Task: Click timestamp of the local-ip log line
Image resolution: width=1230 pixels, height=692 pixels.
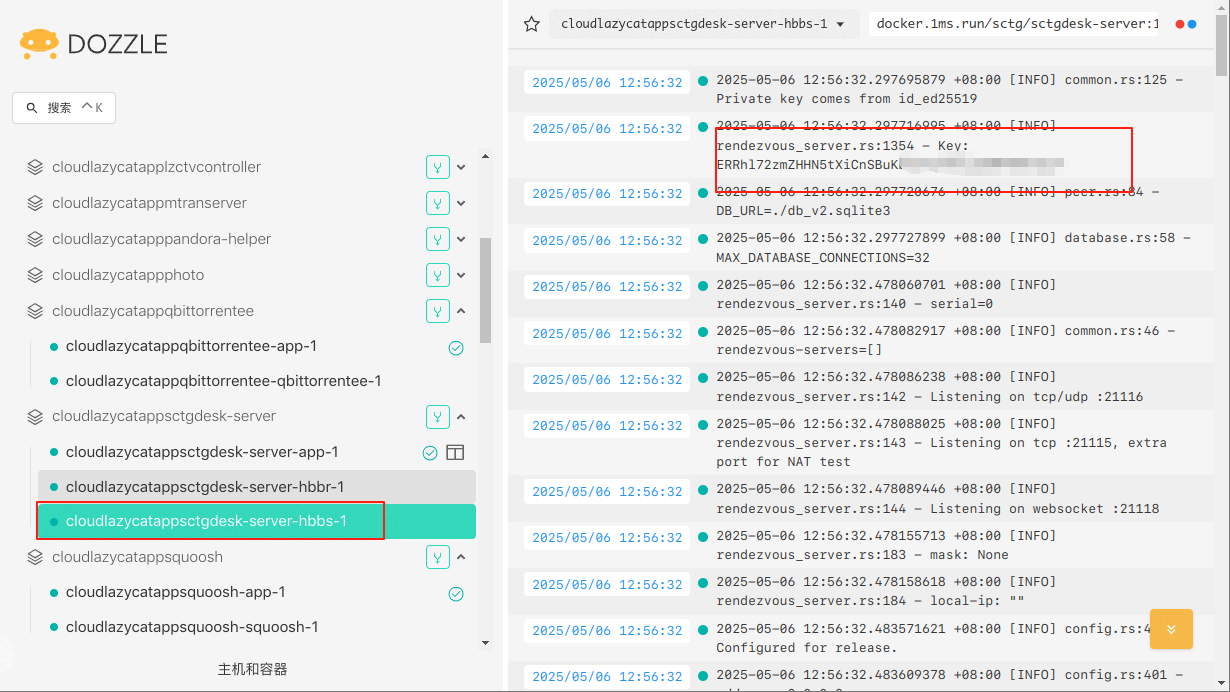Action: click(x=607, y=585)
